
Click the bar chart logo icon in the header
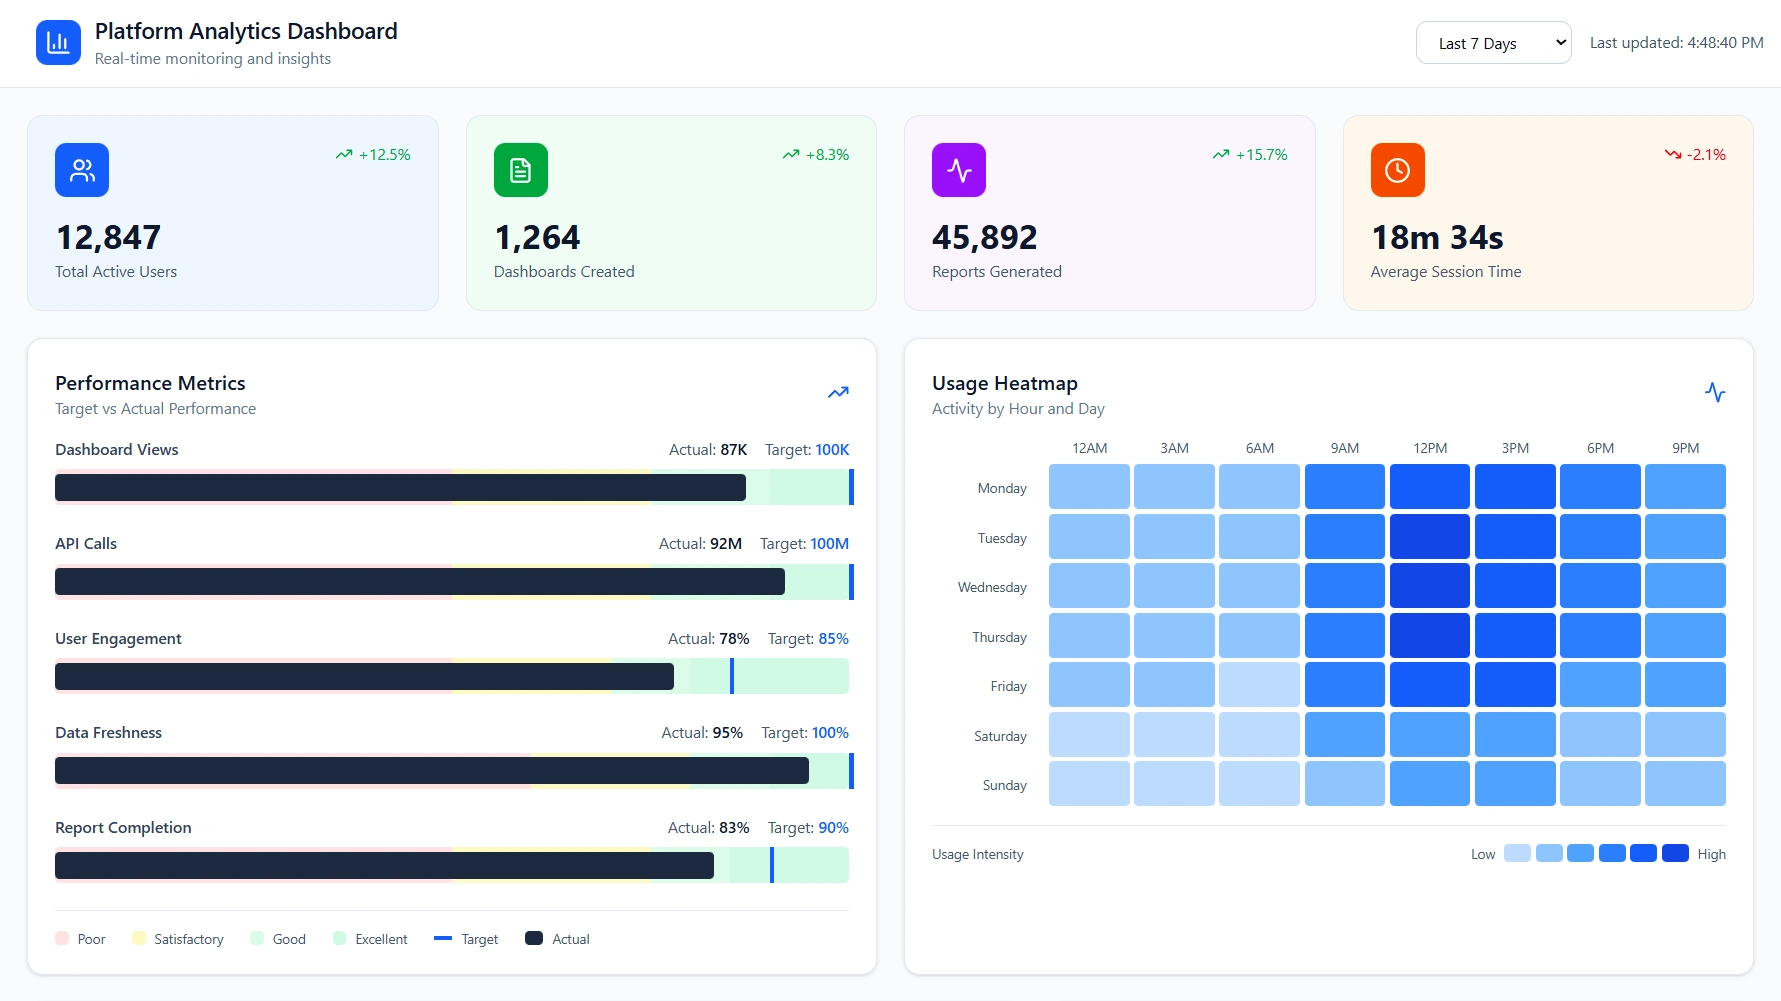coord(58,42)
